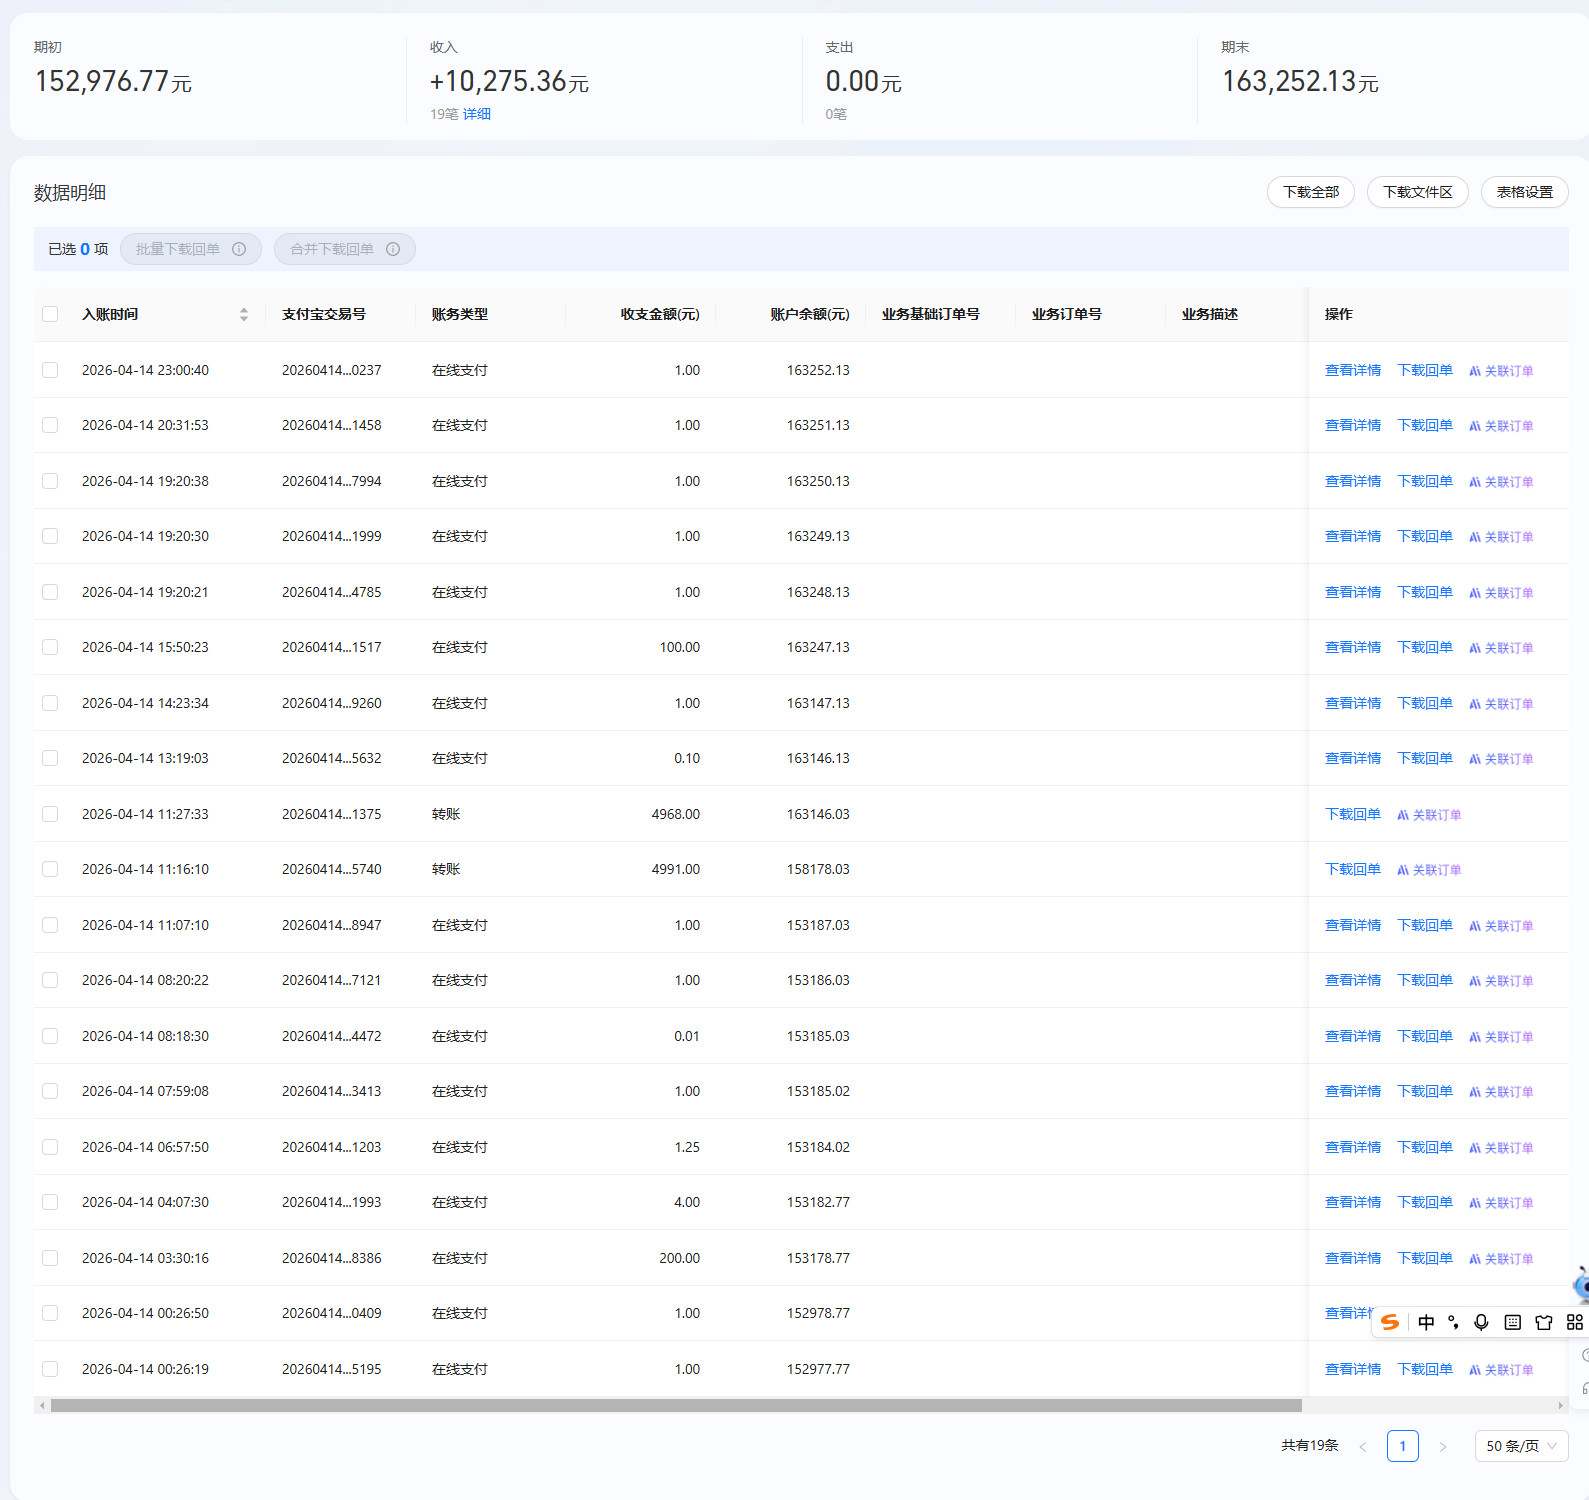Select page 1 in the pagination
Viewport: 1589px width, 1500px height.
coord(1402,1446)
